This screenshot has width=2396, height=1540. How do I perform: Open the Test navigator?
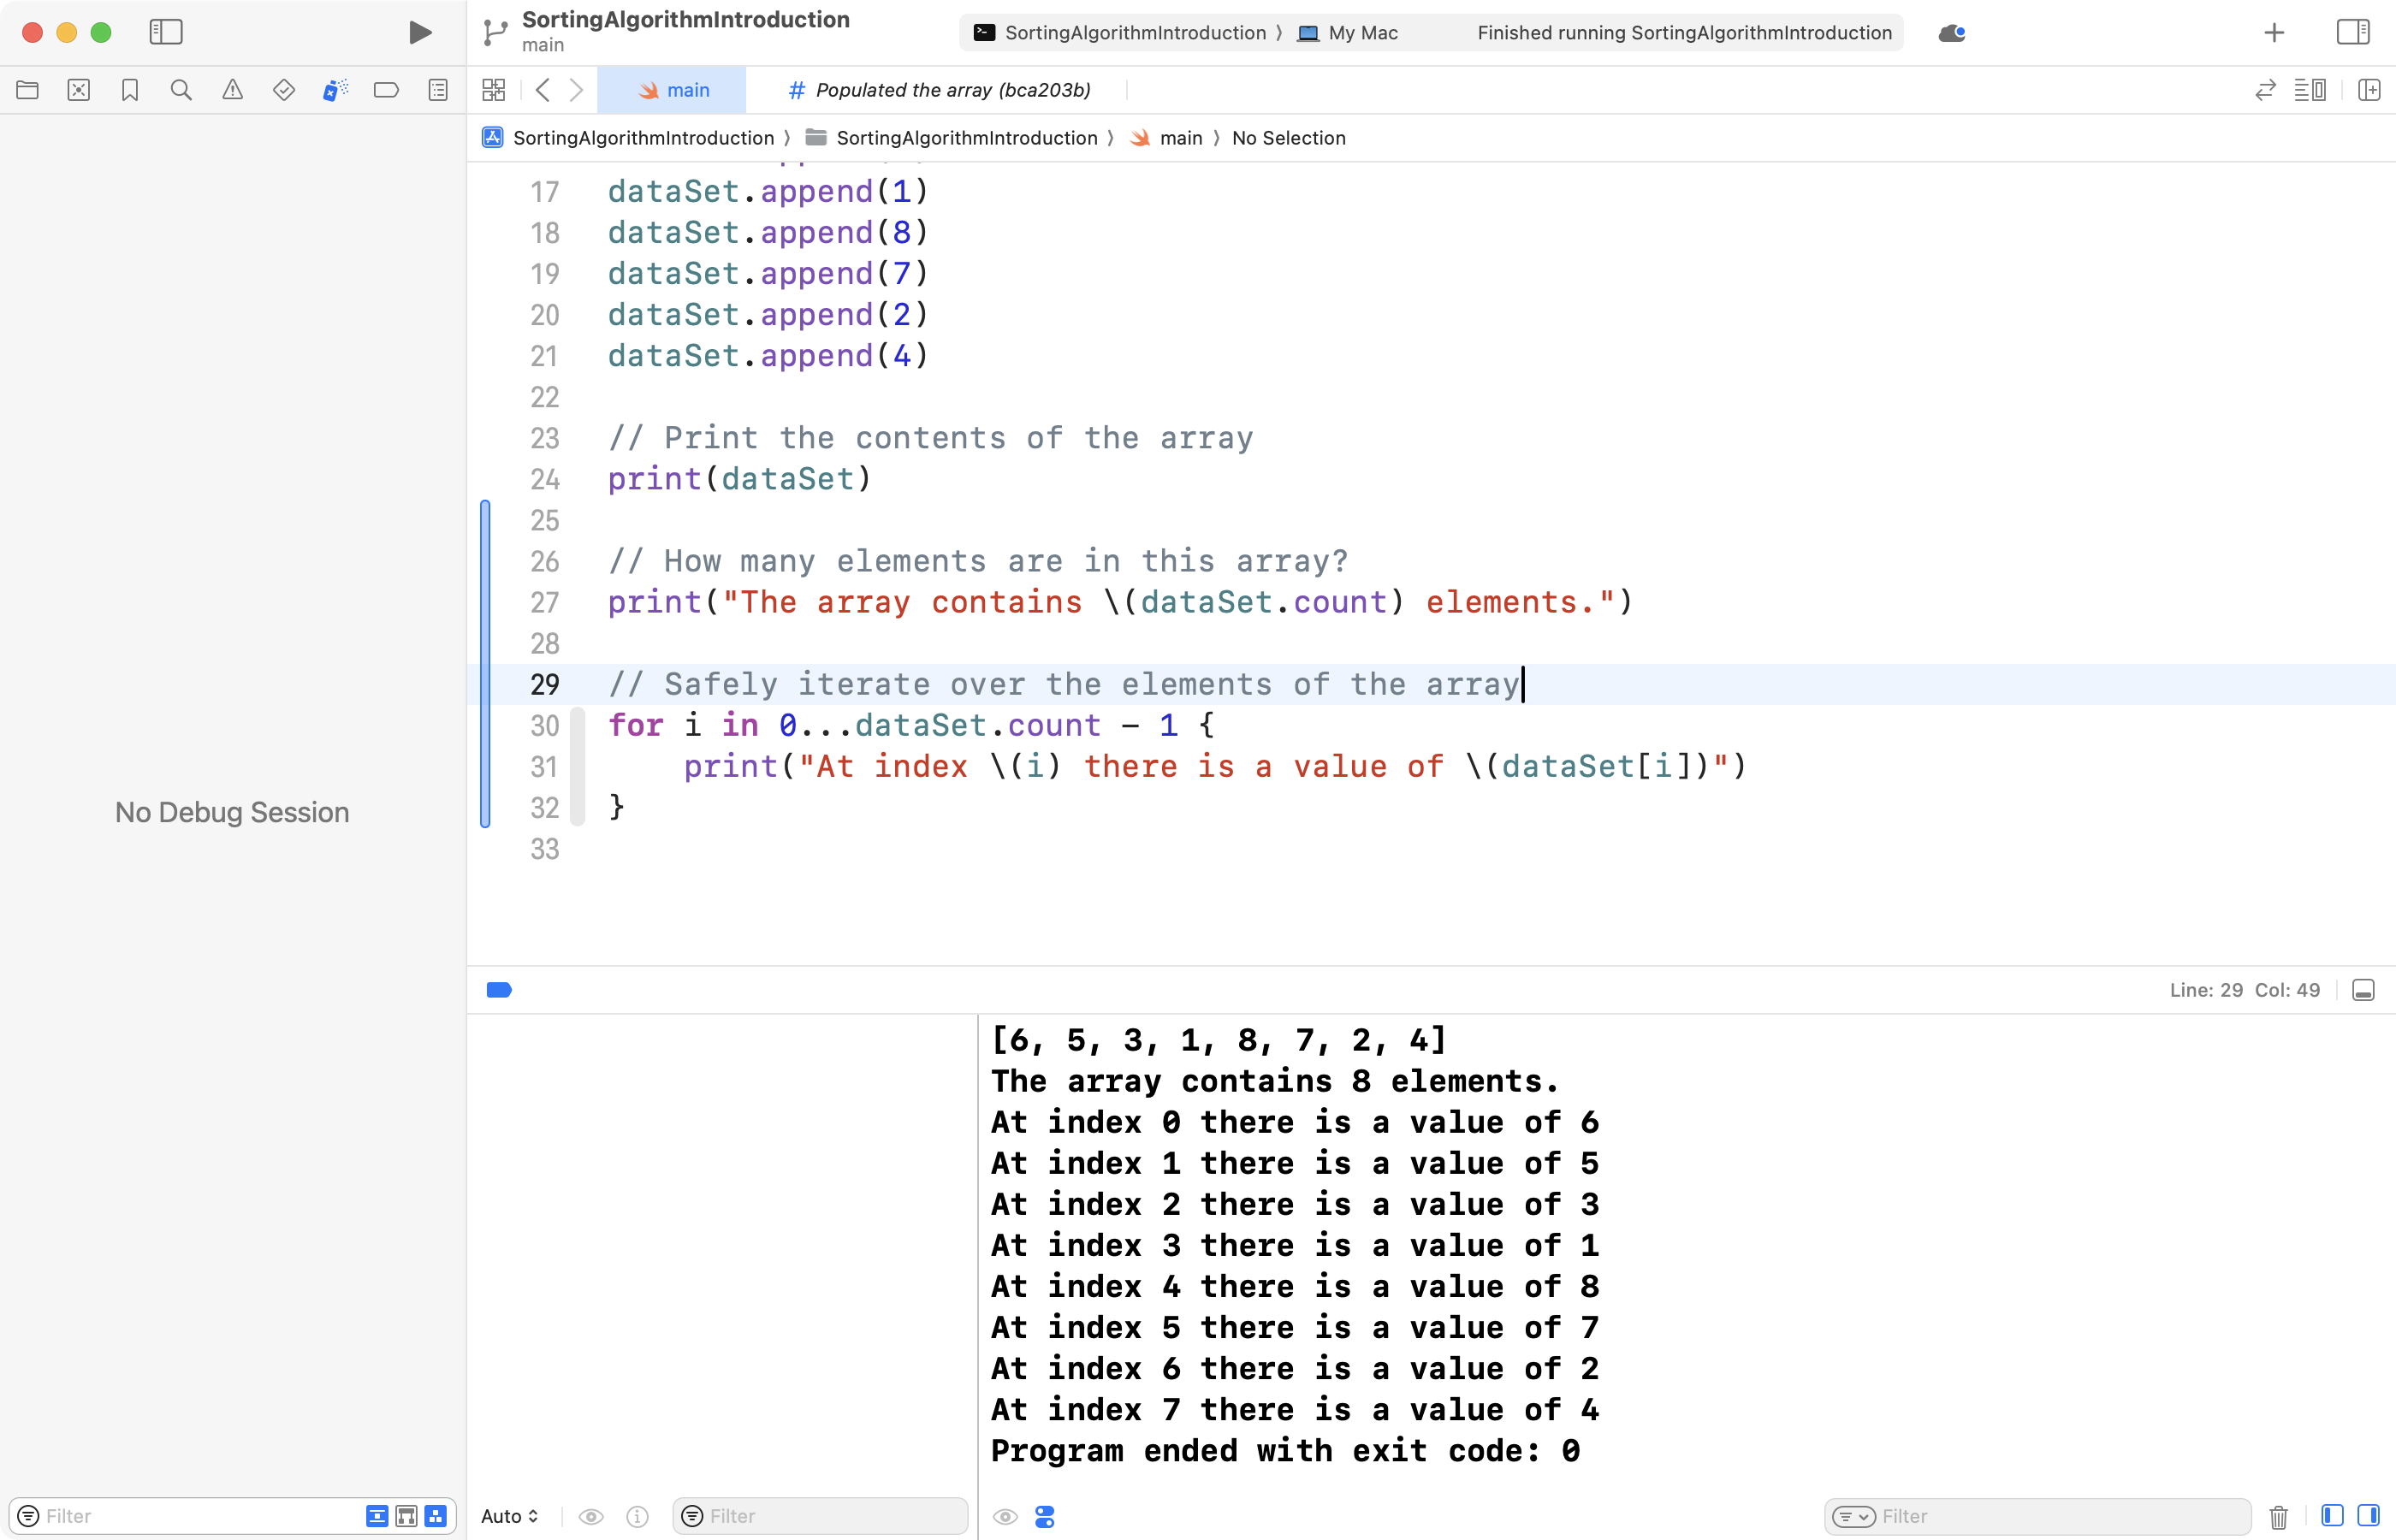point(284,89)
